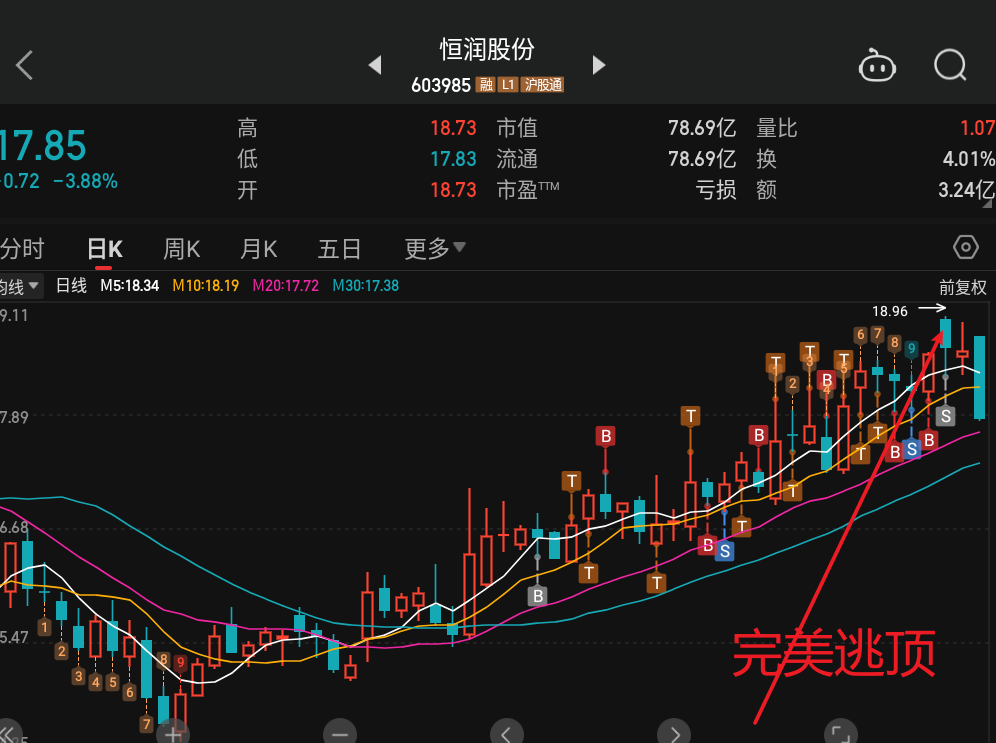Open chart settings hexagon icon
The height and width of the screenshot is (743, 996).
click(966, 247)
